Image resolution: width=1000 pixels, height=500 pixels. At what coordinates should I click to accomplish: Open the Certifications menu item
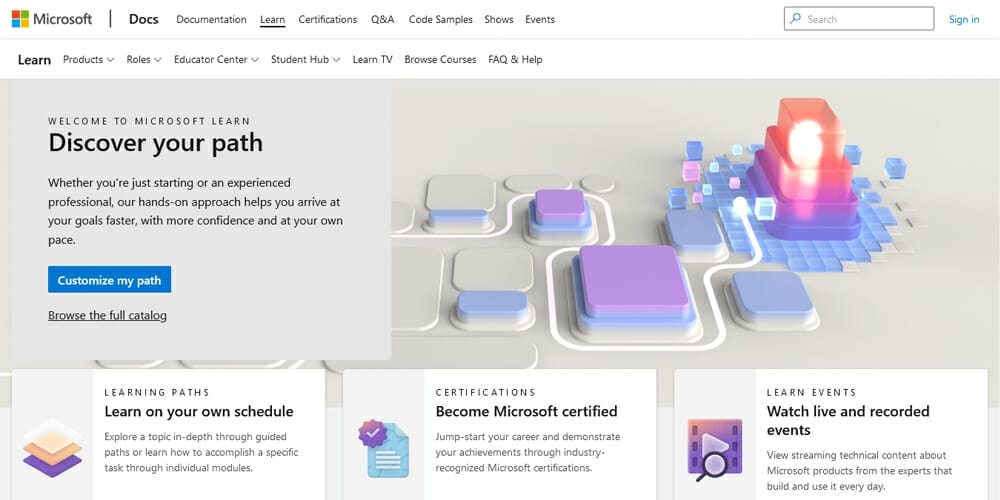(x=328, y=19)
